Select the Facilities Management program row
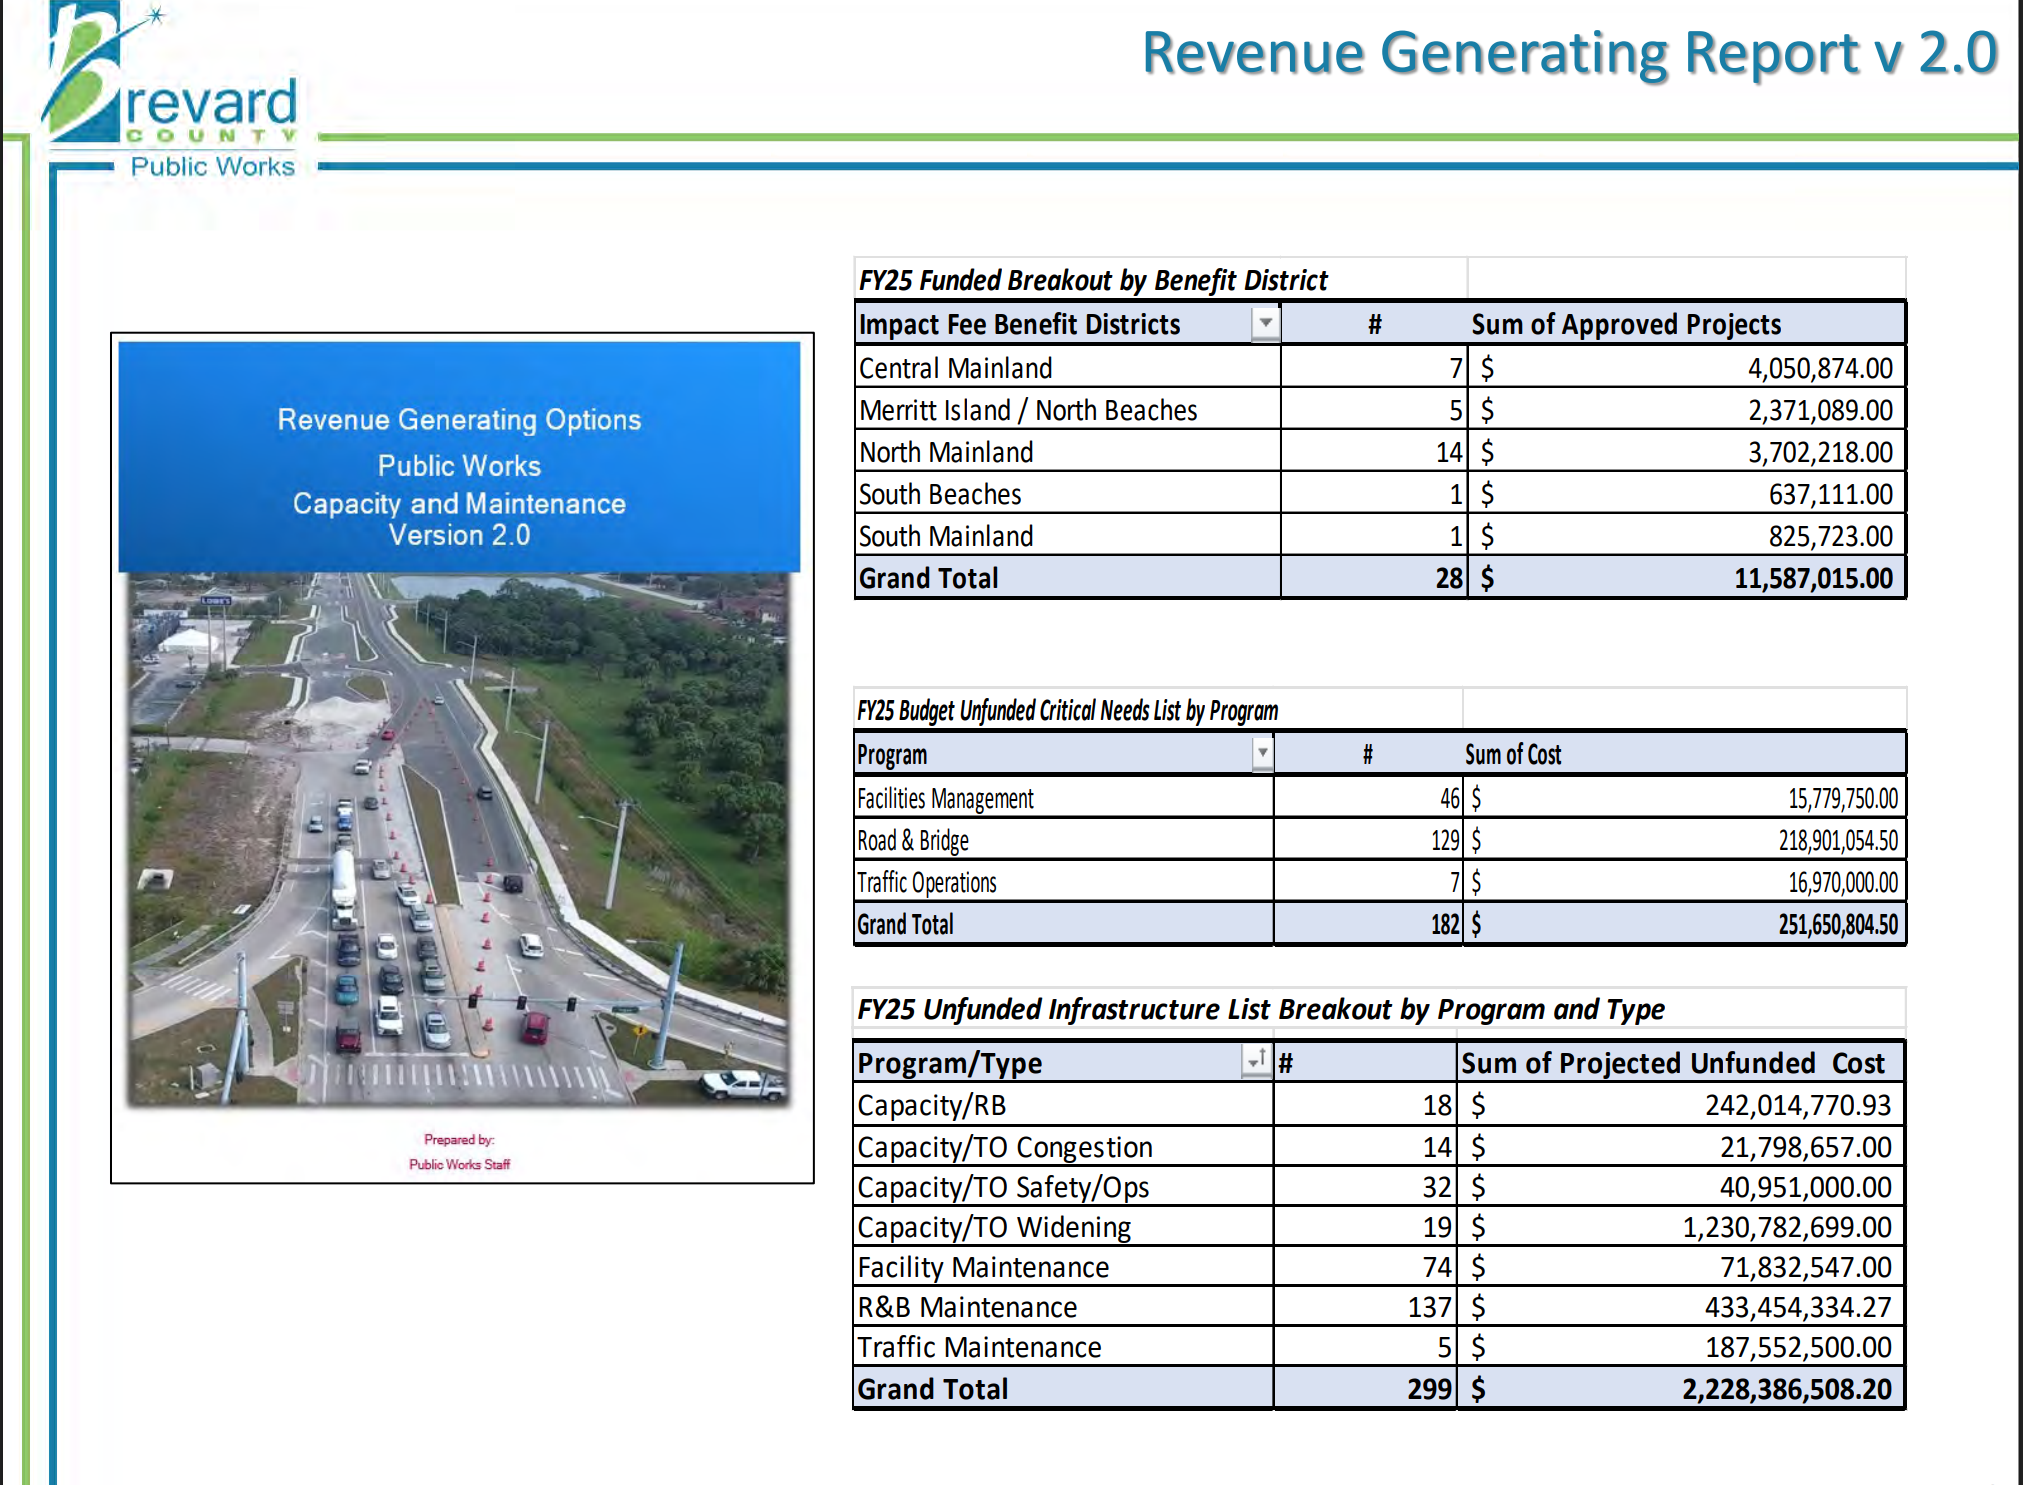2023x1485 pixels. click(x=945, y=799)
